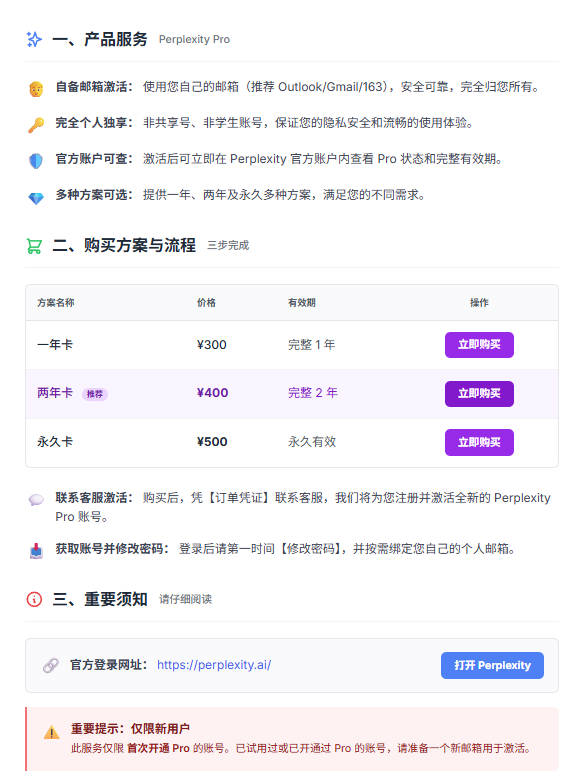Viewport: 587px width, 780px height.
Task: Click the inbox icon beside 获取账号并修改密码
Action: click(x=36, y=551)
